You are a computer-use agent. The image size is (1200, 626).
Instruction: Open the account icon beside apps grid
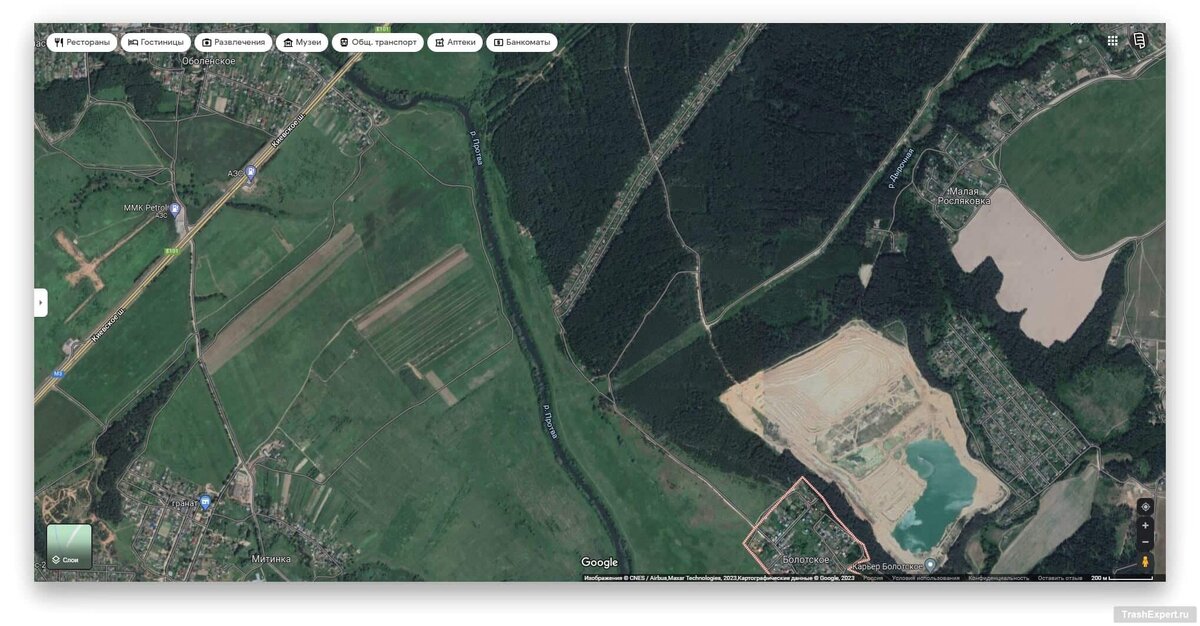(x=1138, y=41)
